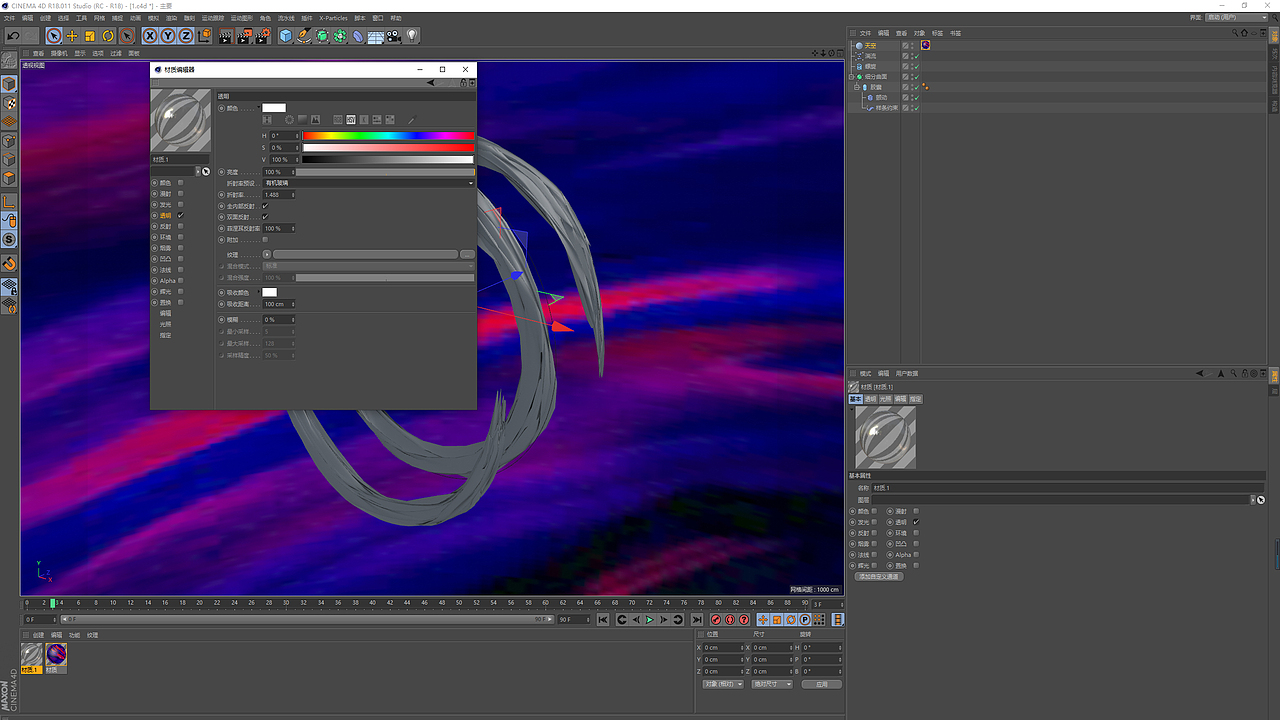This screenshot has width=1280, height=720.
Task: Open the 折射率预设 dropdown showing 有机玻璃
Action: click(369, 183)
